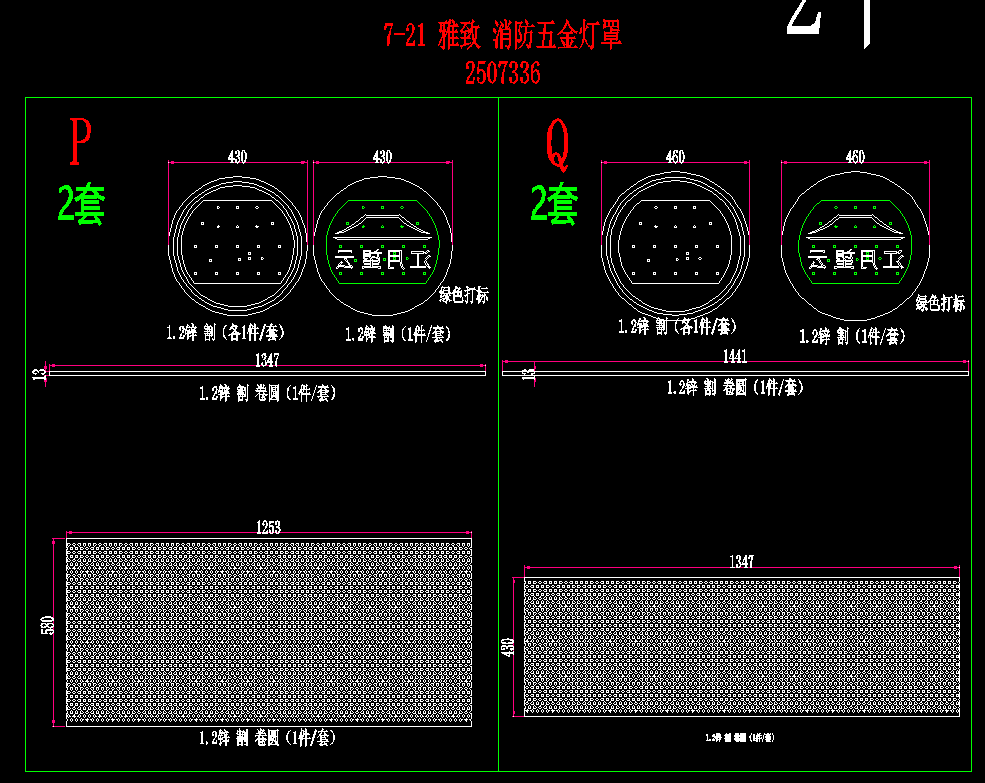Click the 580 vertical dimension label

46,625
